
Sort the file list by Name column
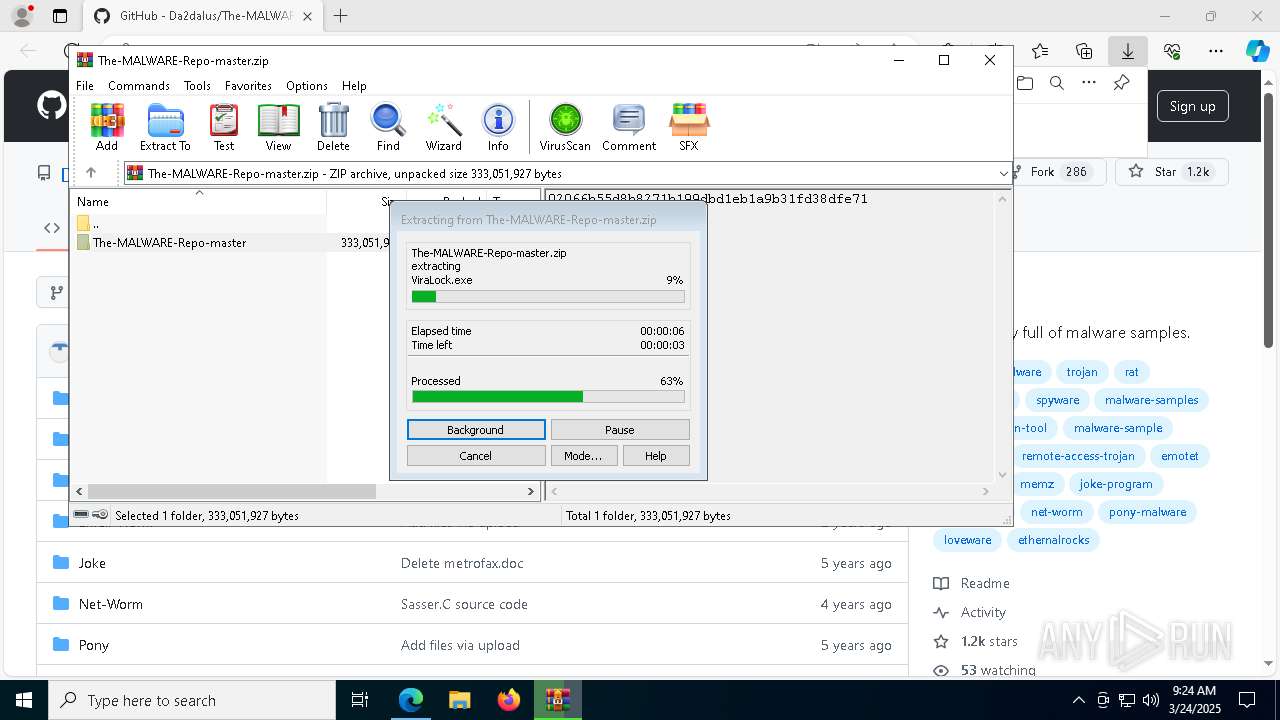200,201
